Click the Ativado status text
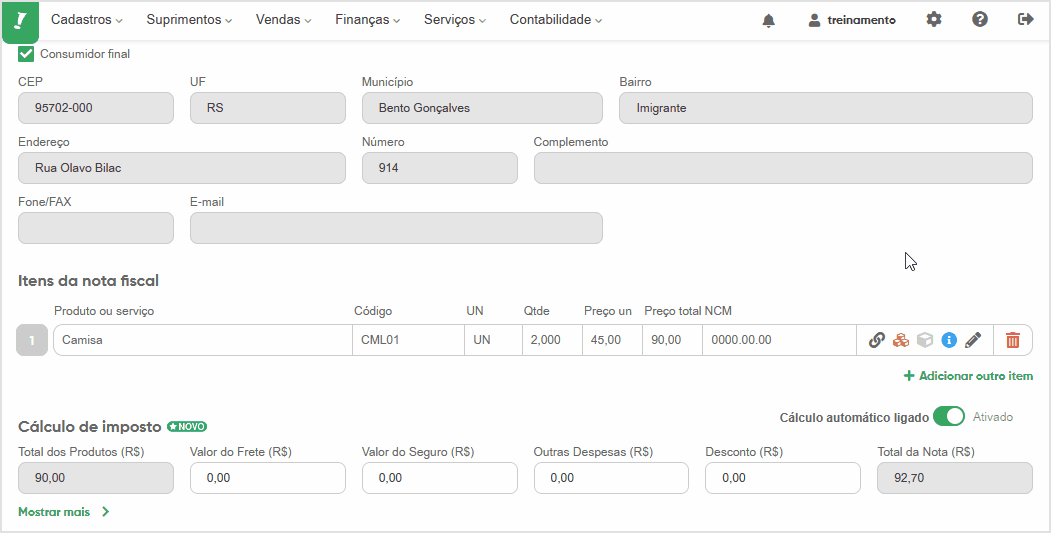 coord(993,417)
